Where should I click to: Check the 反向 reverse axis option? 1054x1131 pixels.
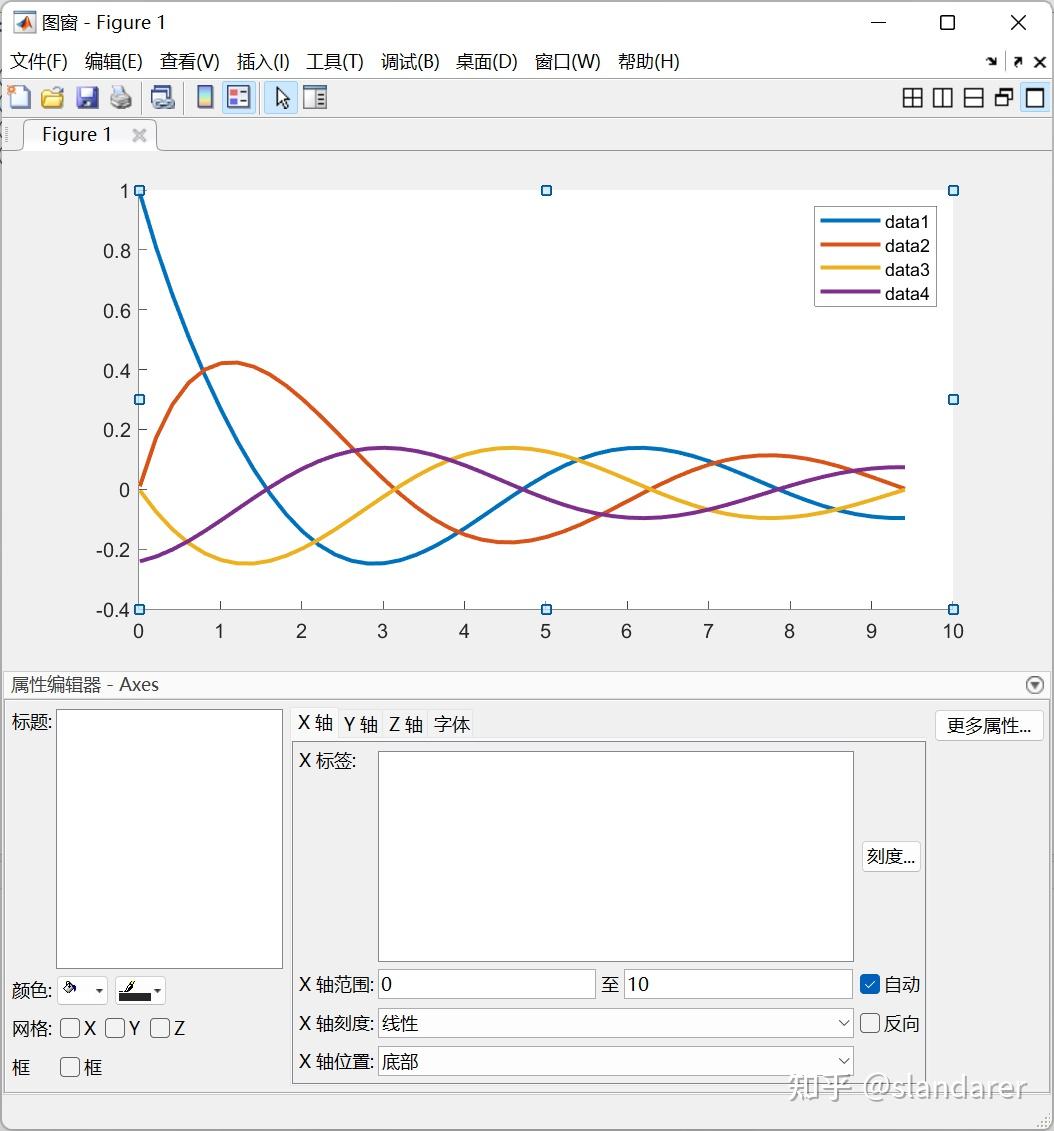point(869,1022)
